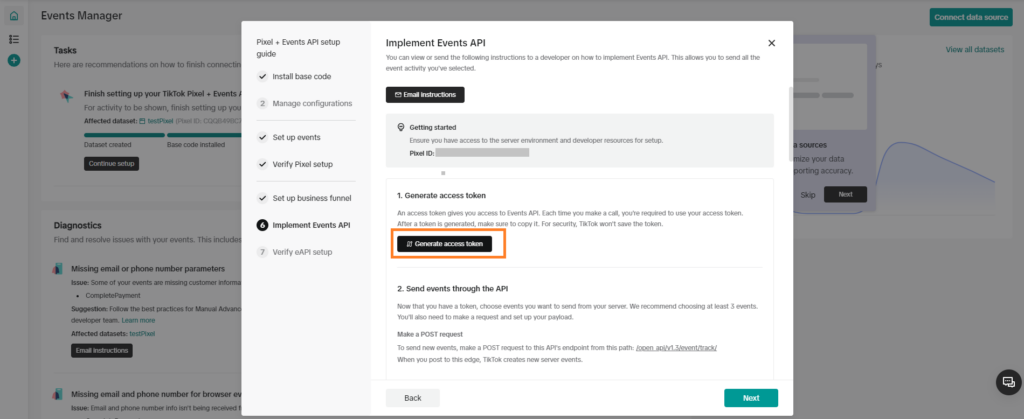Click the green plus add icon
This screenshot has height=419, width=1024.
coord(13,61)
